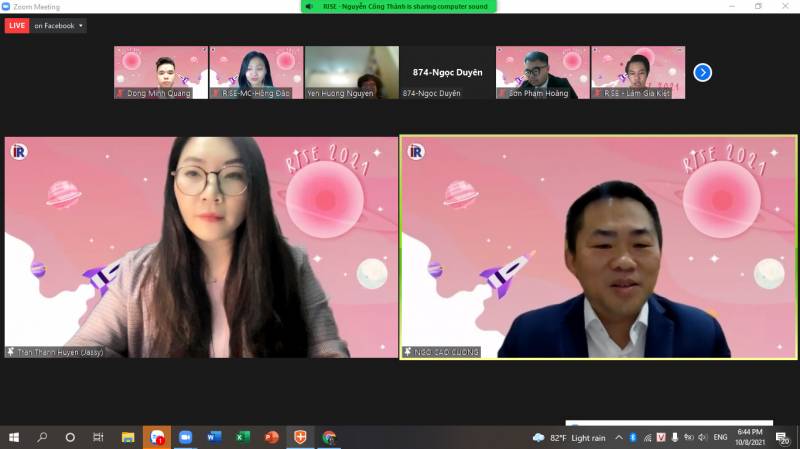Click the Windows Search icon

[42, 437]
